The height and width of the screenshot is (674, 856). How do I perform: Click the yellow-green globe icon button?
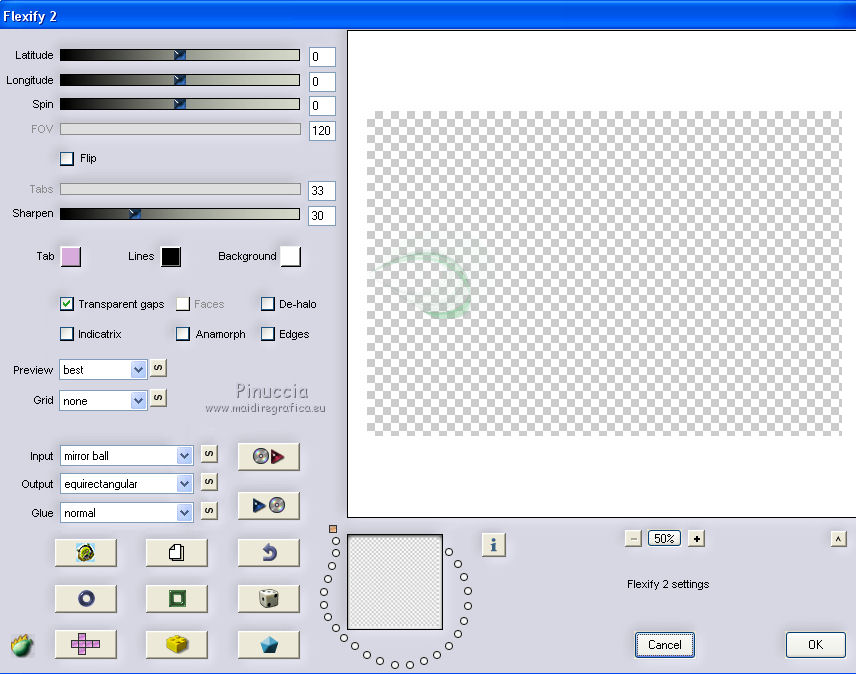click(86, 553)
